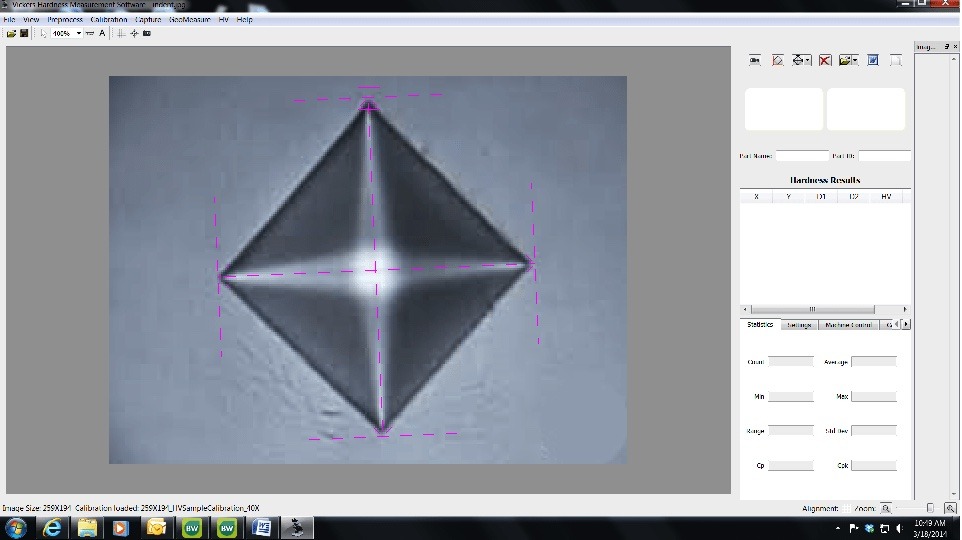The width and height of the screenshot is (962, 540).
Task: Select the text annotation 'A' tool
Action: pos(102,33)
